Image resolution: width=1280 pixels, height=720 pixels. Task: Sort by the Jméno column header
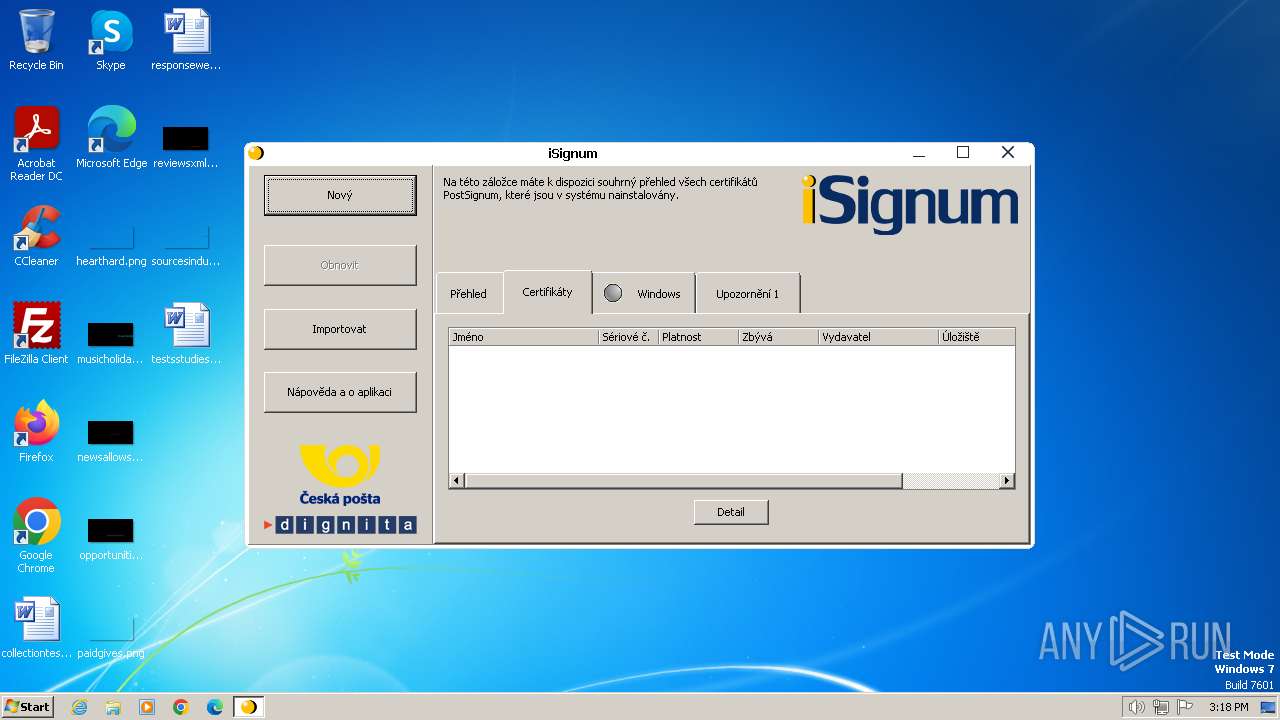(523, 337)
